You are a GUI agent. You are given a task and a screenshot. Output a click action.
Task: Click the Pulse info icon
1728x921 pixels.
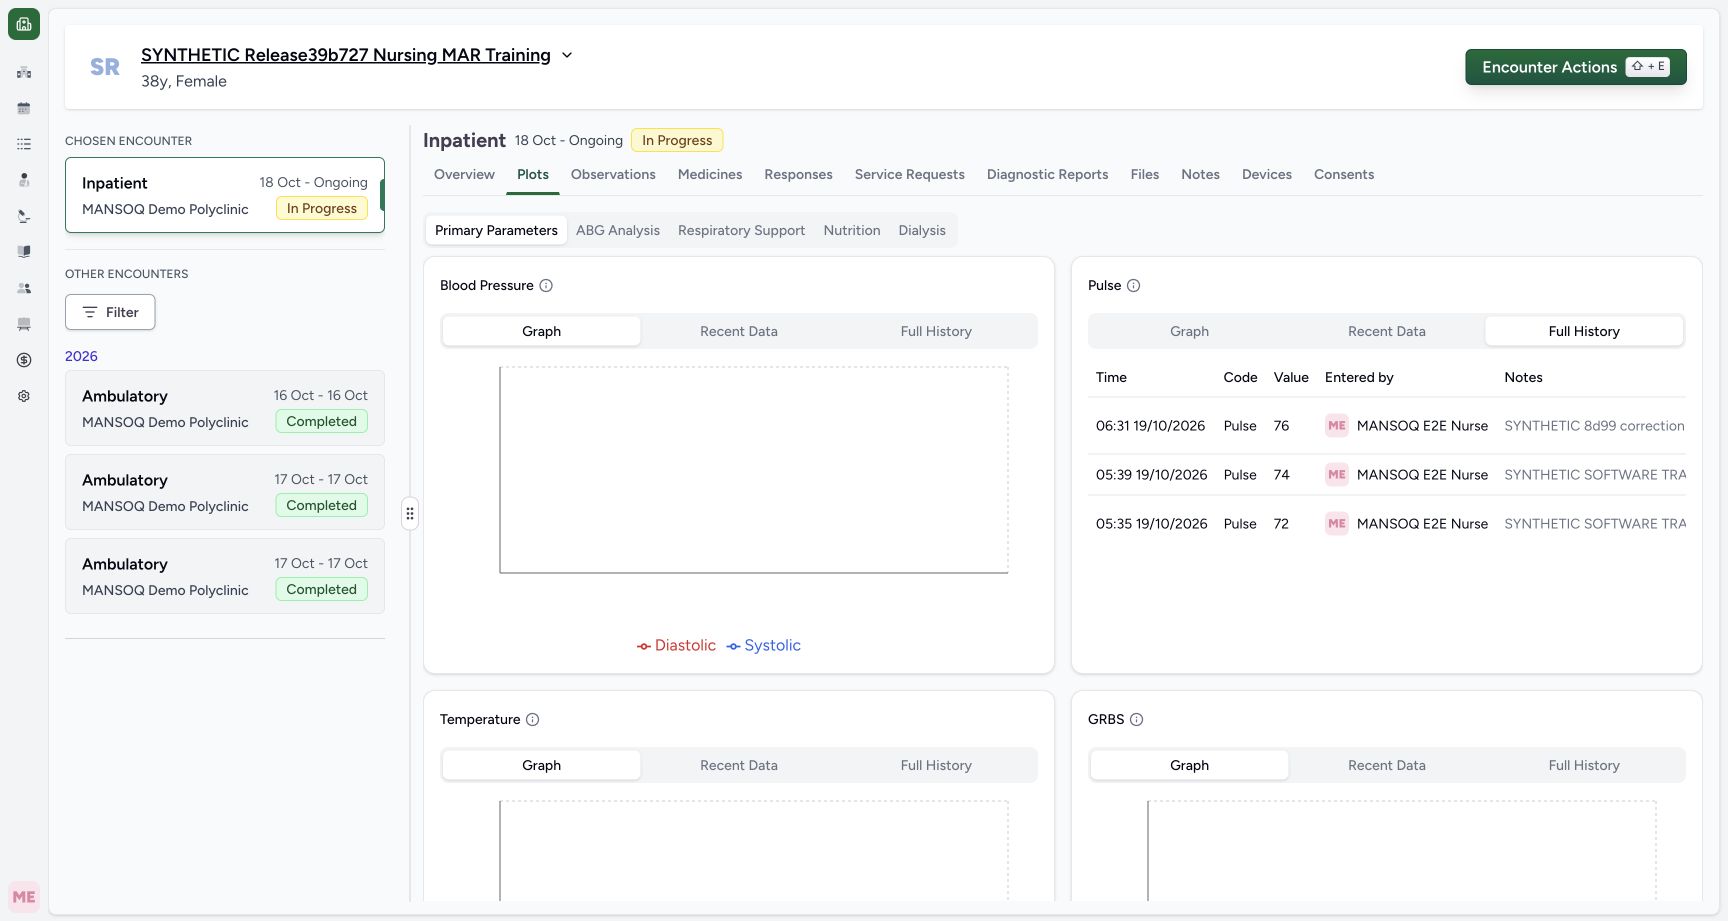1133,286
